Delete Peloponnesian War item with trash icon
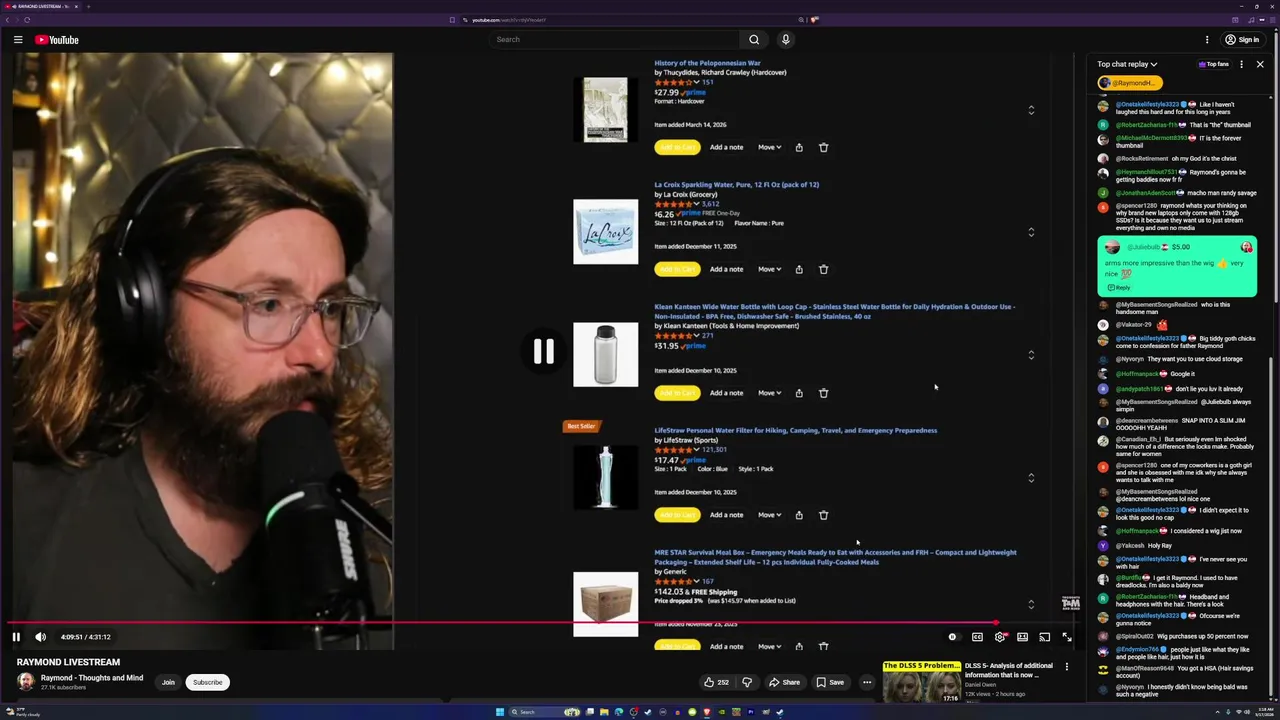 [x=824, y=147]
